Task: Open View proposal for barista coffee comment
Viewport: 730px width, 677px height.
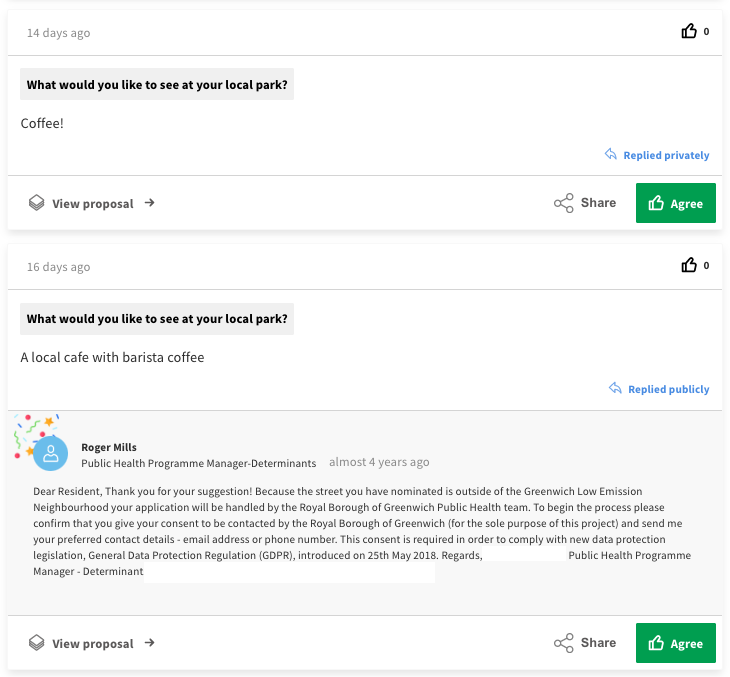Action: 93,644
